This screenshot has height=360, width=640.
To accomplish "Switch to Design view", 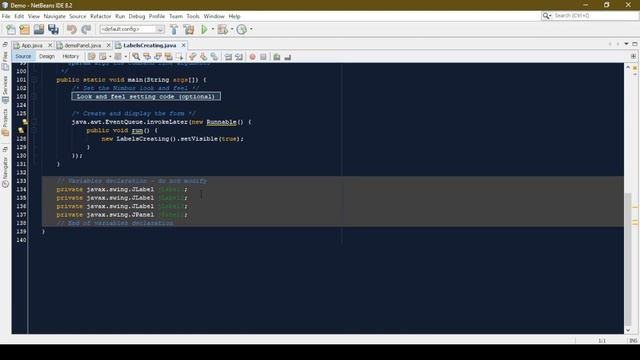I will point(47,56).
